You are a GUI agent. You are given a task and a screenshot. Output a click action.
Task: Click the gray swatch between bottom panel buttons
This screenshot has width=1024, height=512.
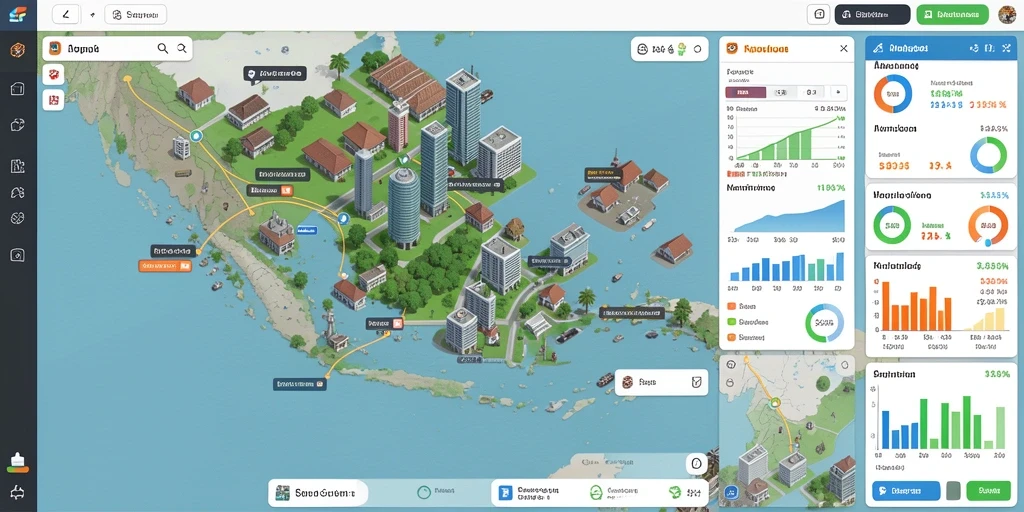tap(953, 490)
